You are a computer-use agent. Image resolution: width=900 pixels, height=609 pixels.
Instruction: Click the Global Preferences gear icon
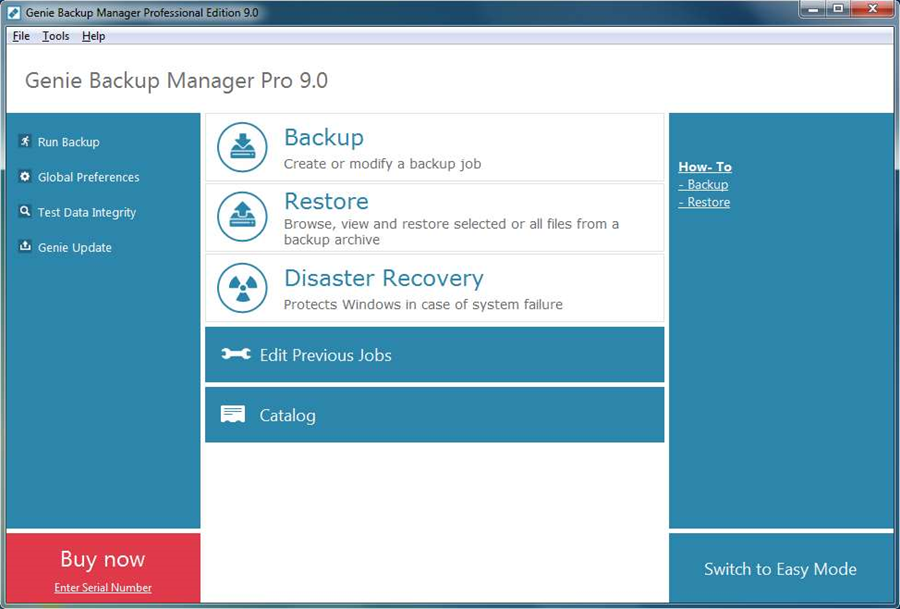tap(25, 177)
